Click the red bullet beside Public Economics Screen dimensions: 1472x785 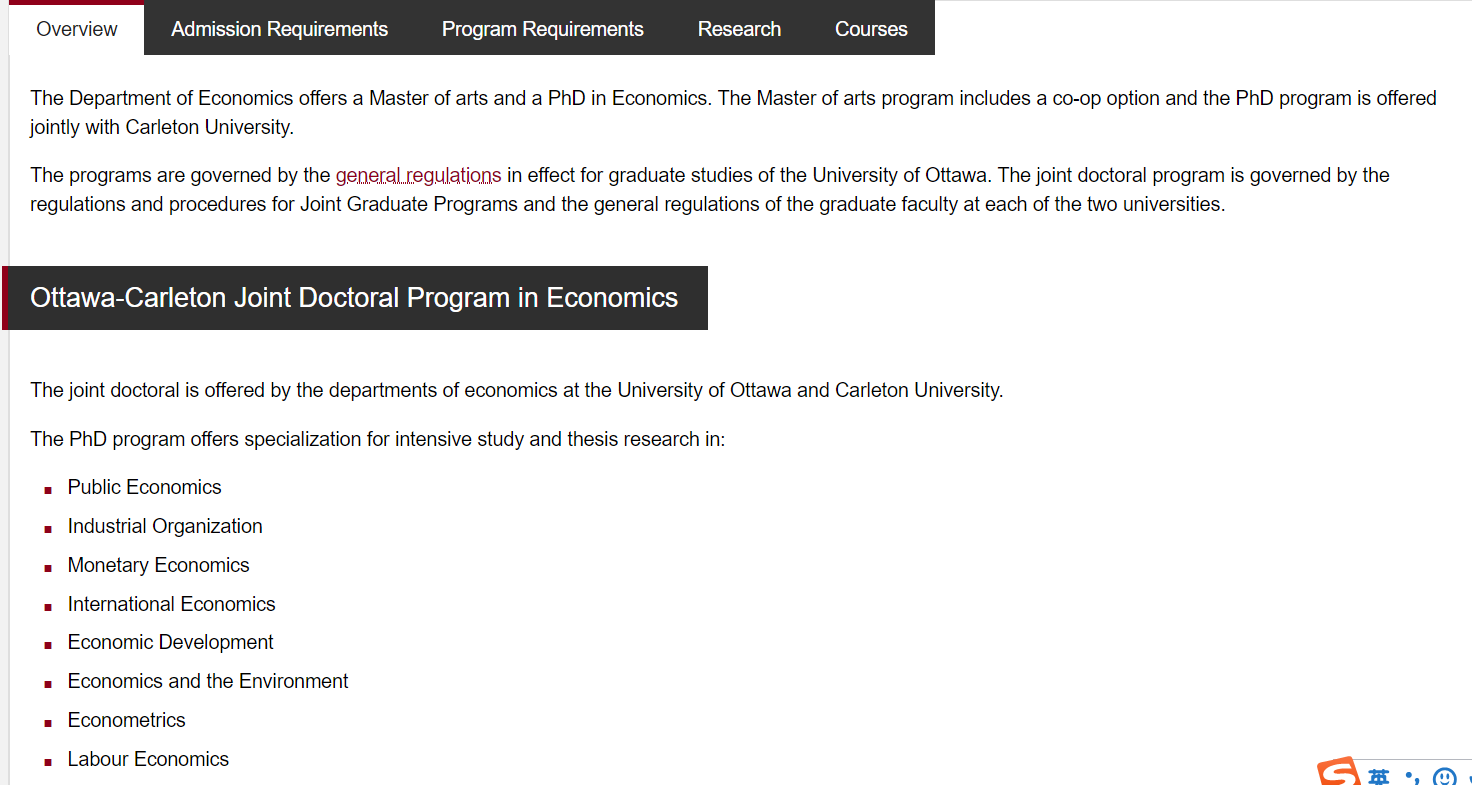point(47,490)
